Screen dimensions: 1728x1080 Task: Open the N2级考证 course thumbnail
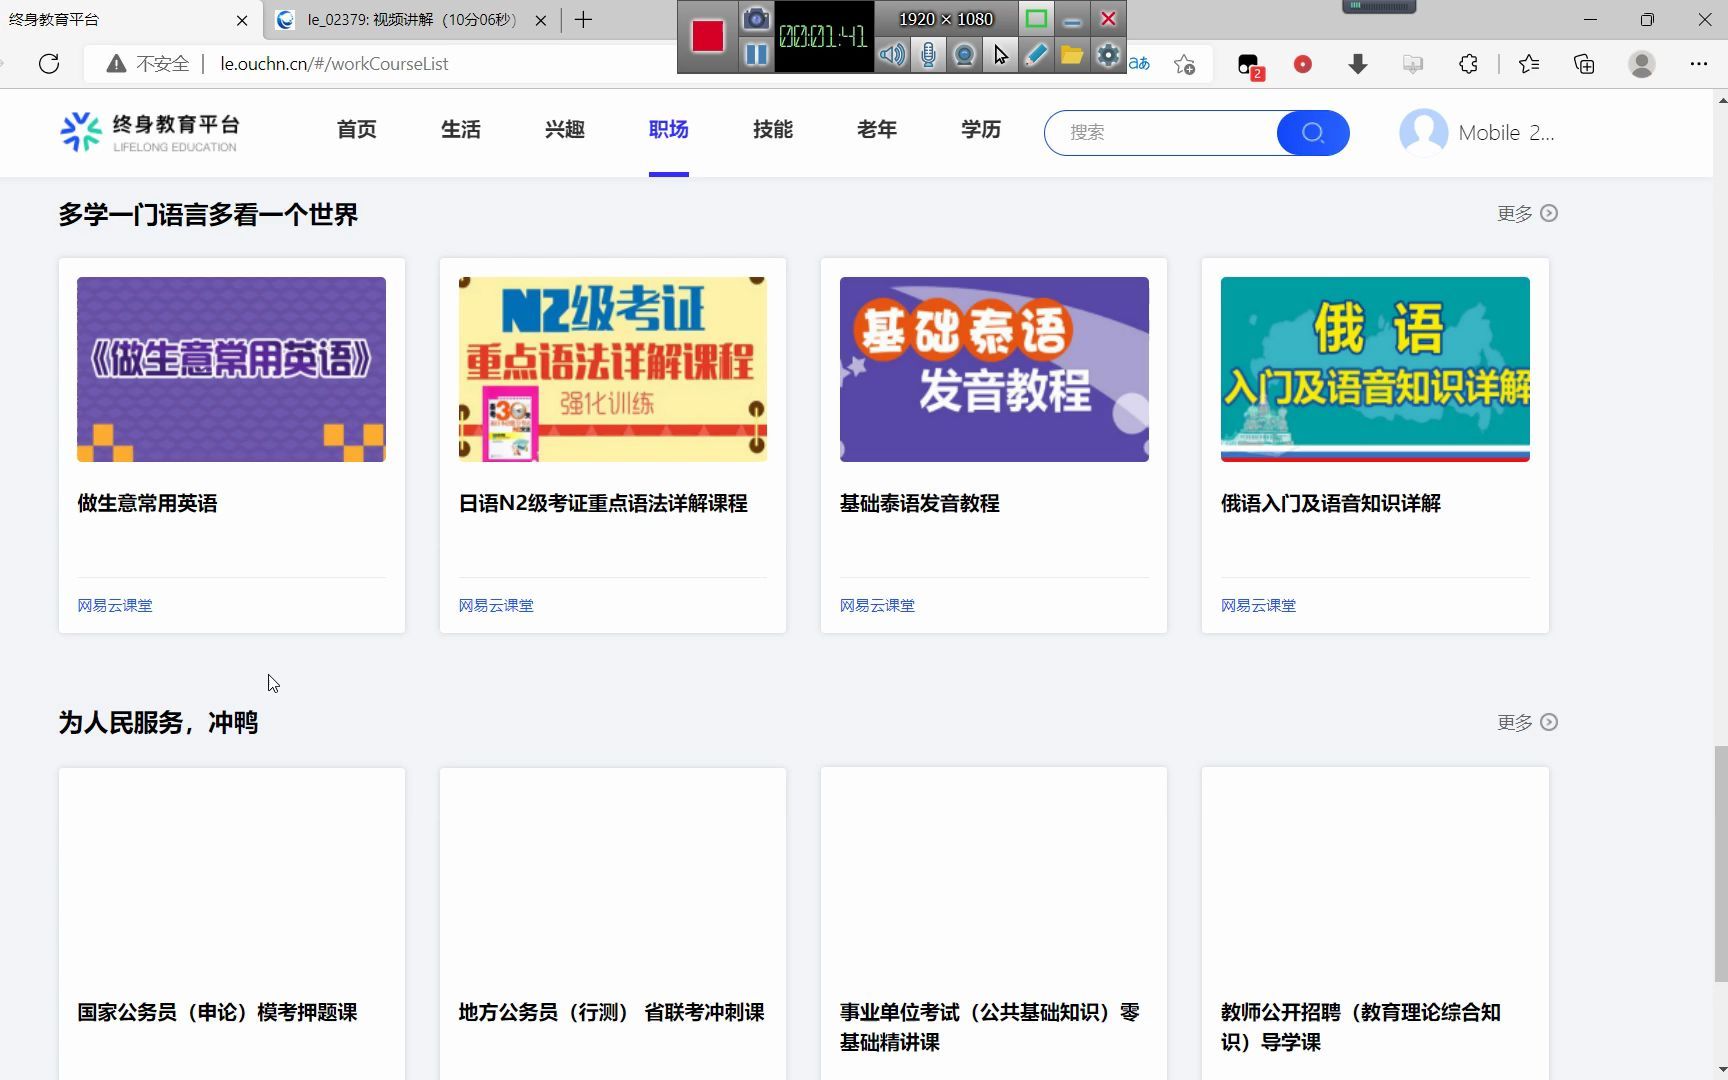pyautogui.click(x=613, y=369)
